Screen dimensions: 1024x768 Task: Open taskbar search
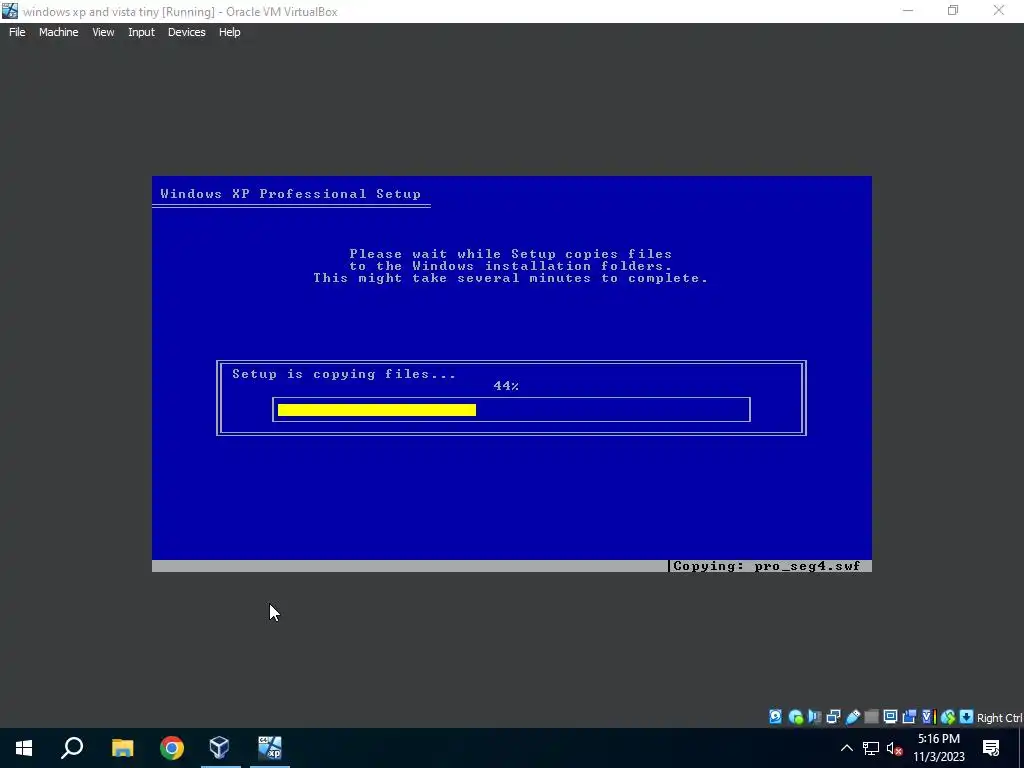72,748
